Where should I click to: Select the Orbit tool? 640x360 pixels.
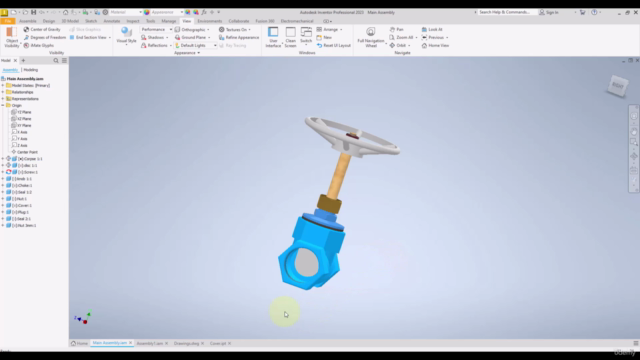(x=398, y=45)
